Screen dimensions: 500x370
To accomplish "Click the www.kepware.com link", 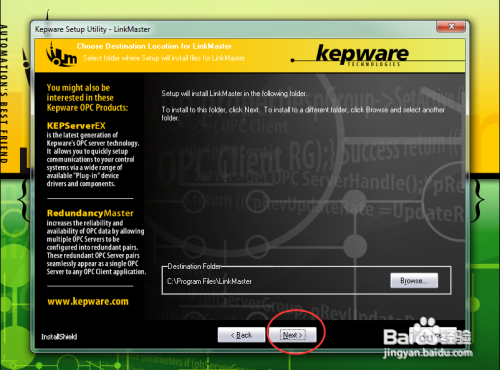I will 88,302.
